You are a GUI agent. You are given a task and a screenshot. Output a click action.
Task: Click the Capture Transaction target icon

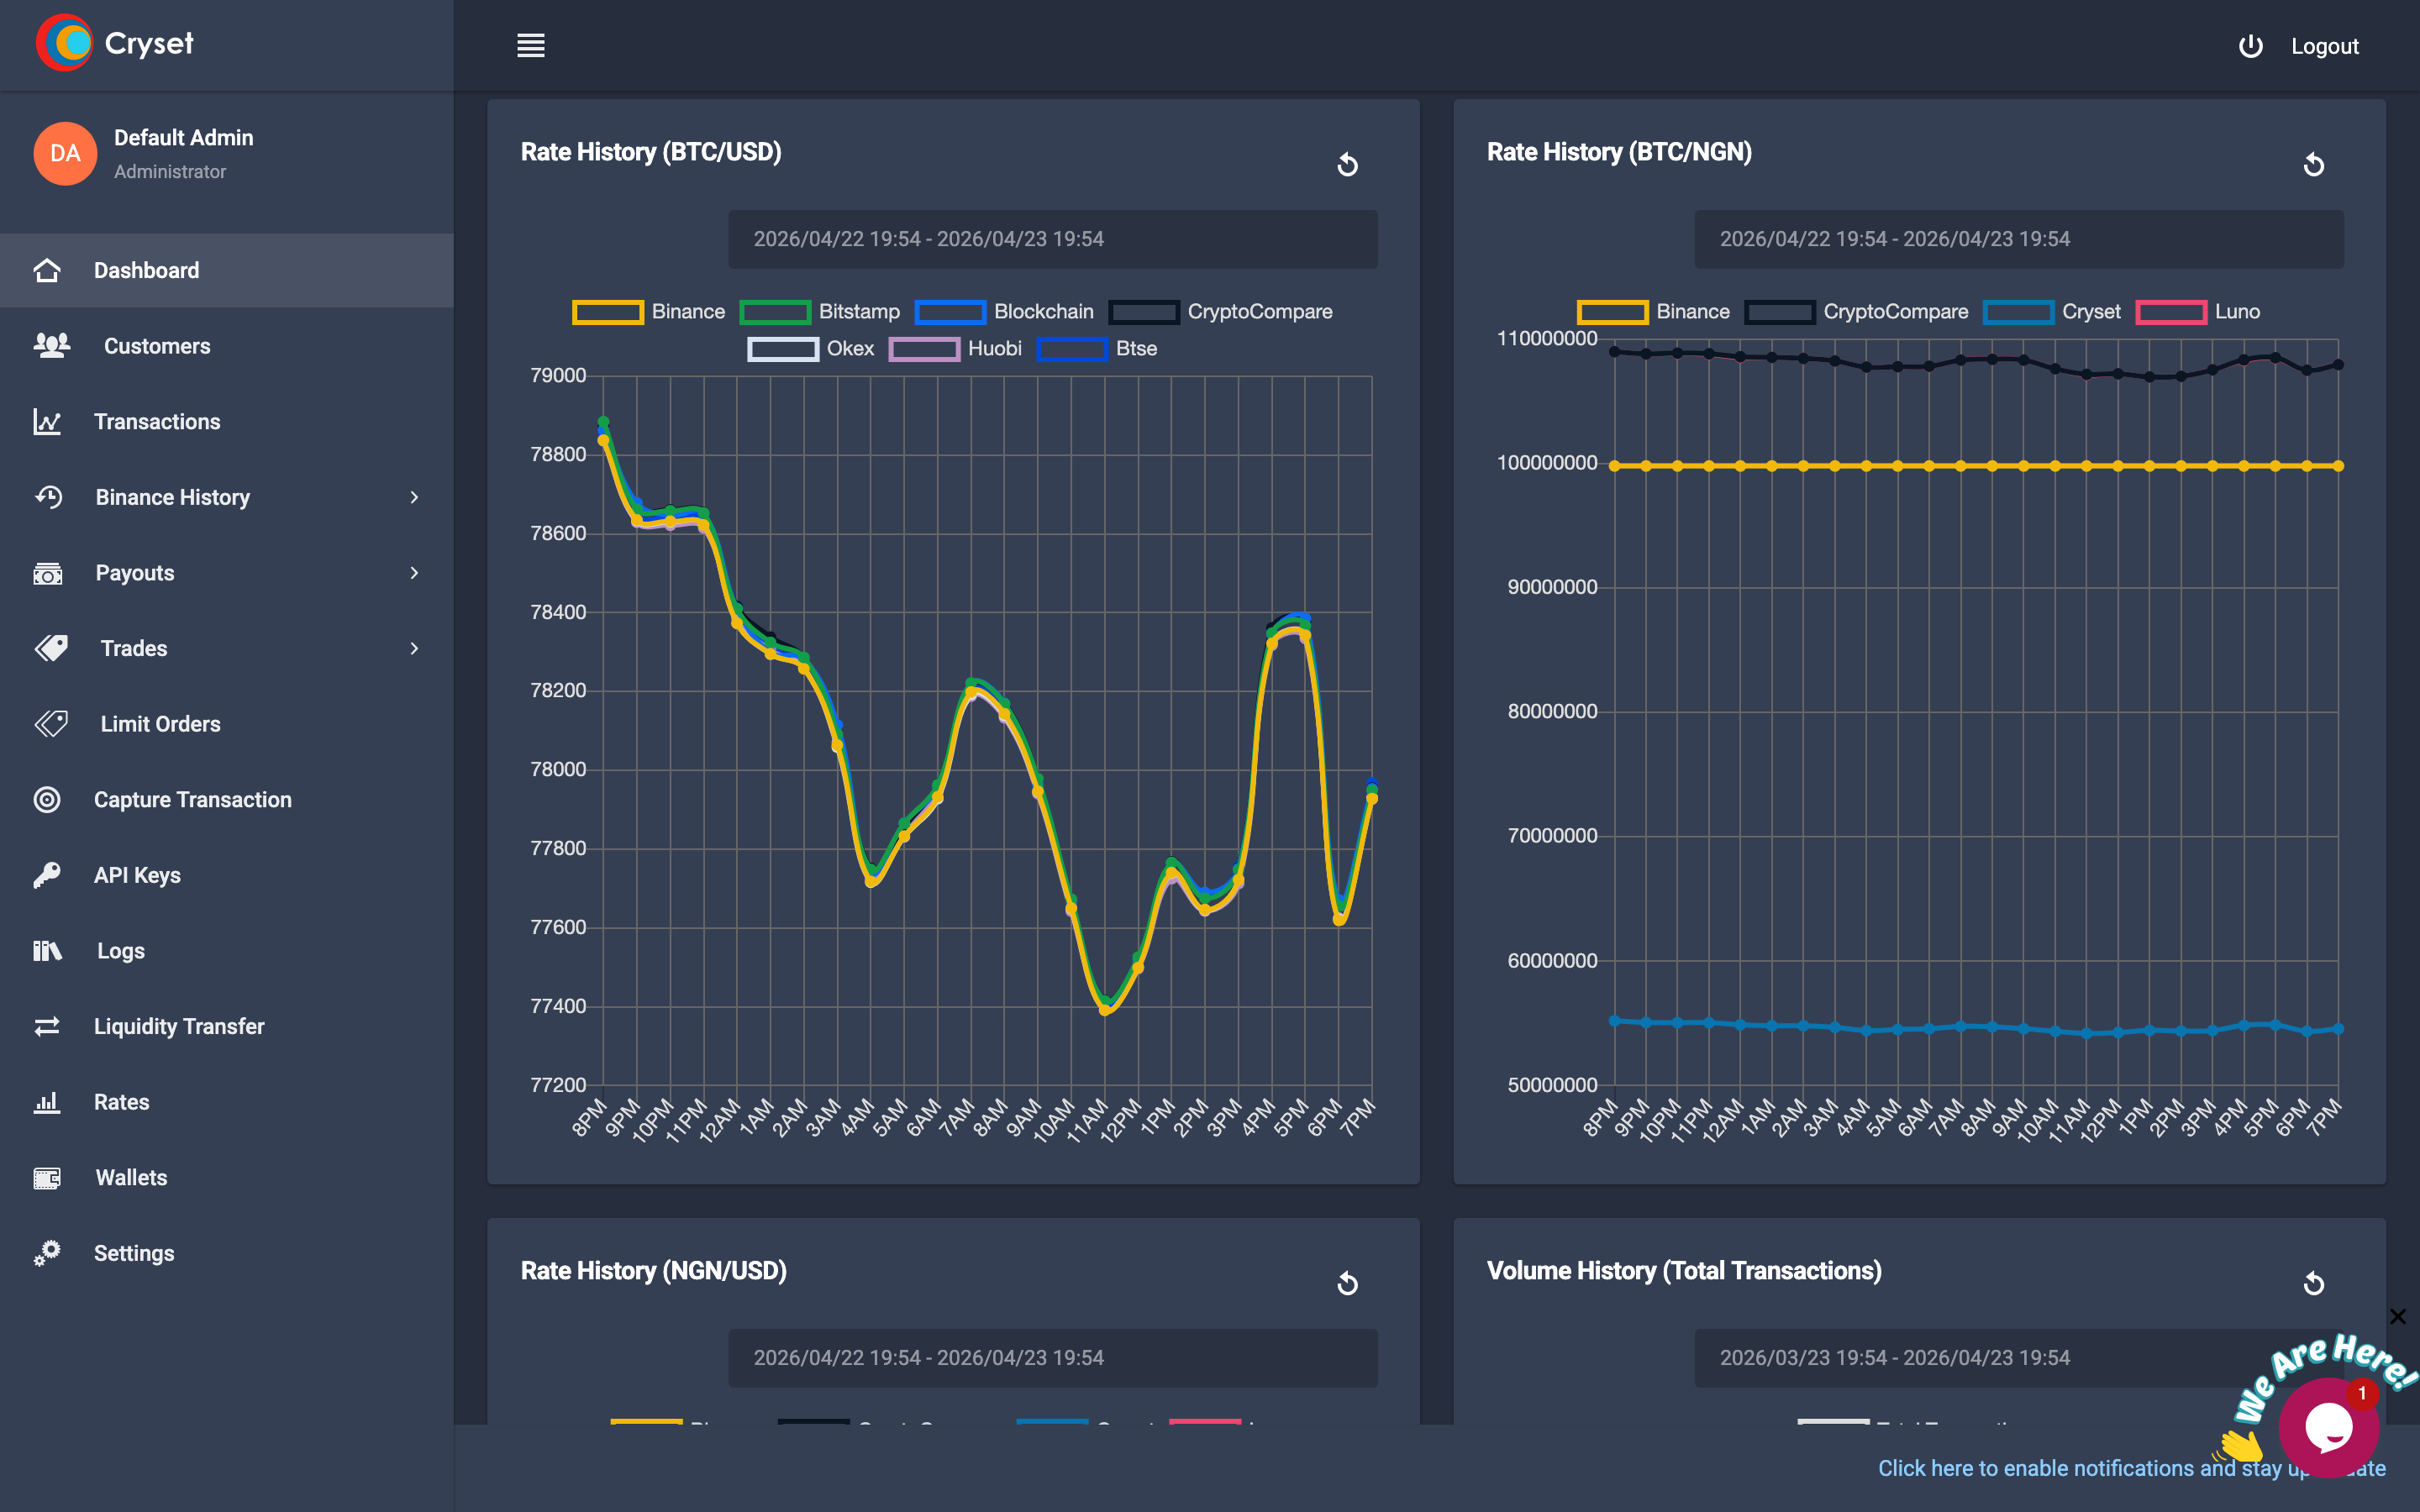click(x=47, y=800)
